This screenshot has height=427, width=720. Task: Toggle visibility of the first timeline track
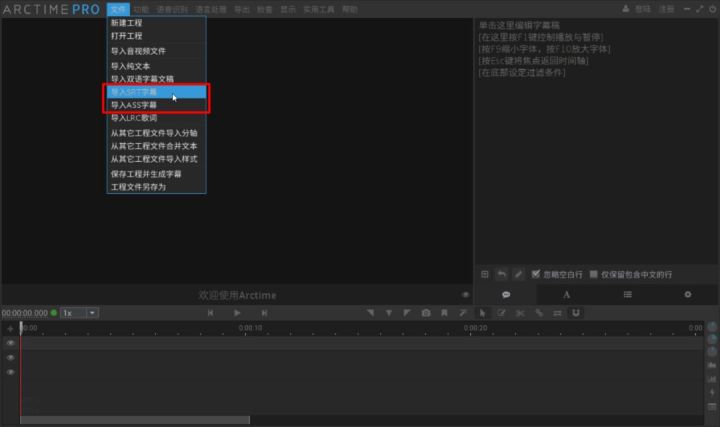pos(11,343)
